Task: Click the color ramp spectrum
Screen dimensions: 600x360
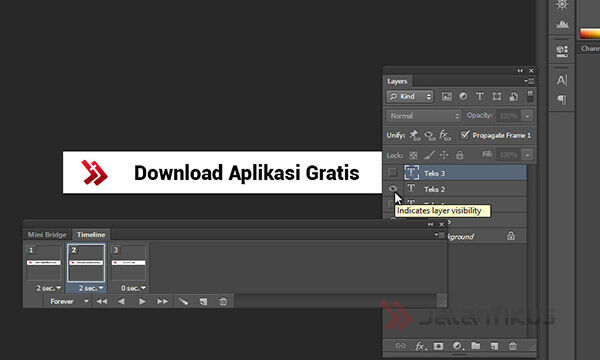Action: coord(590,33)
